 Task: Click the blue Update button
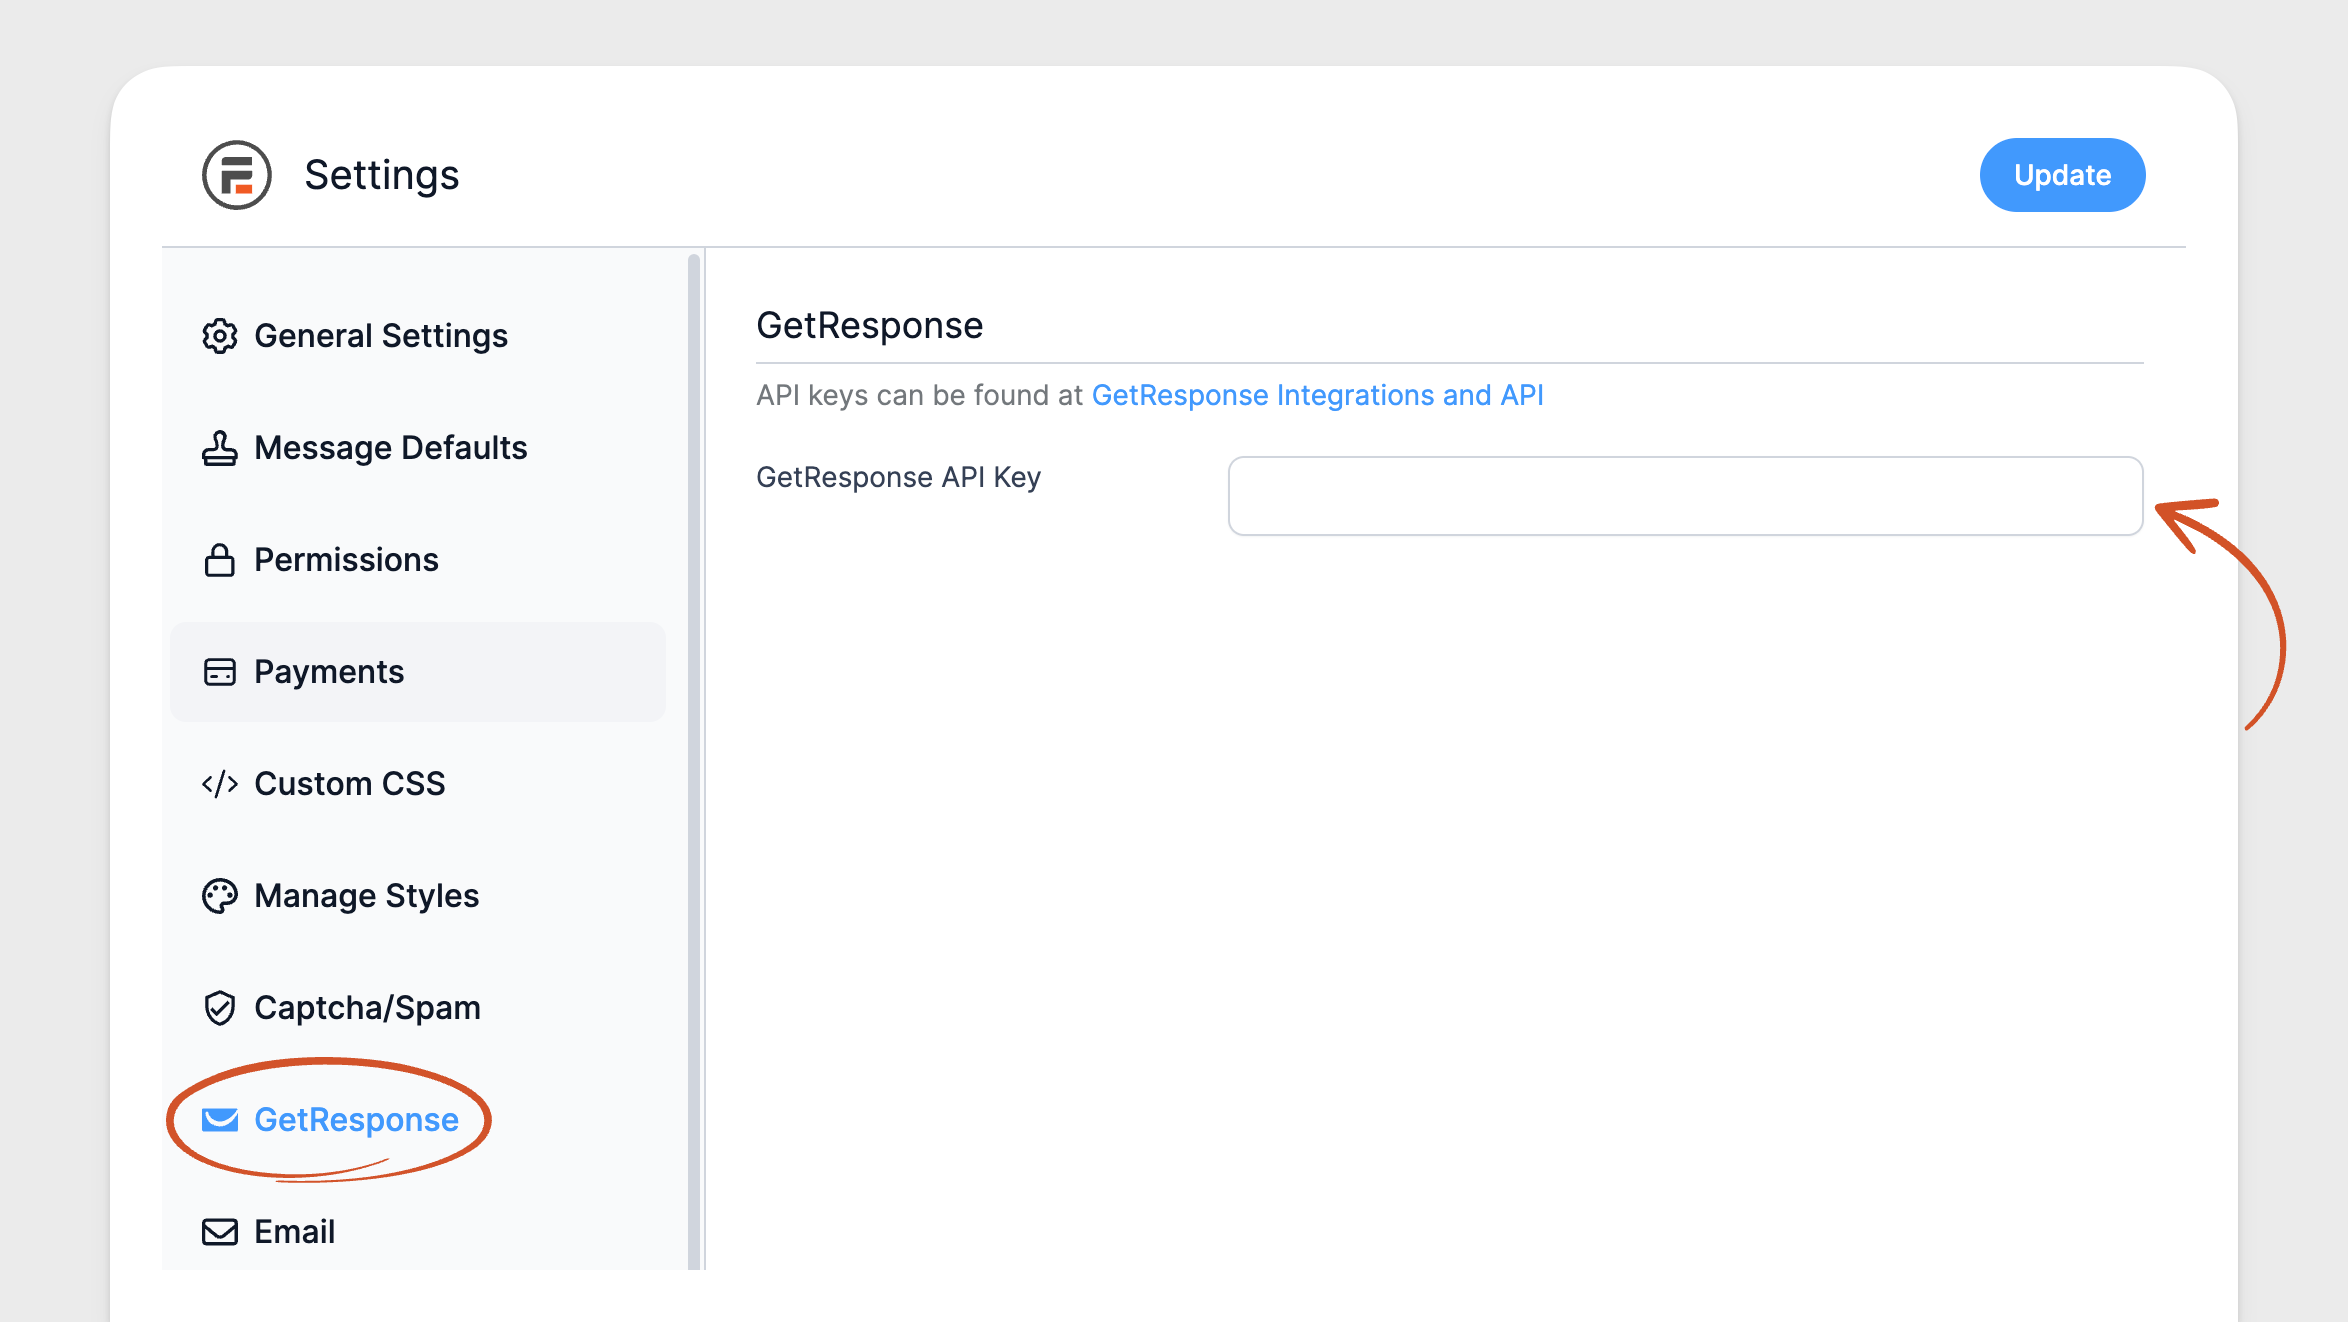[x=2062, y=175]
